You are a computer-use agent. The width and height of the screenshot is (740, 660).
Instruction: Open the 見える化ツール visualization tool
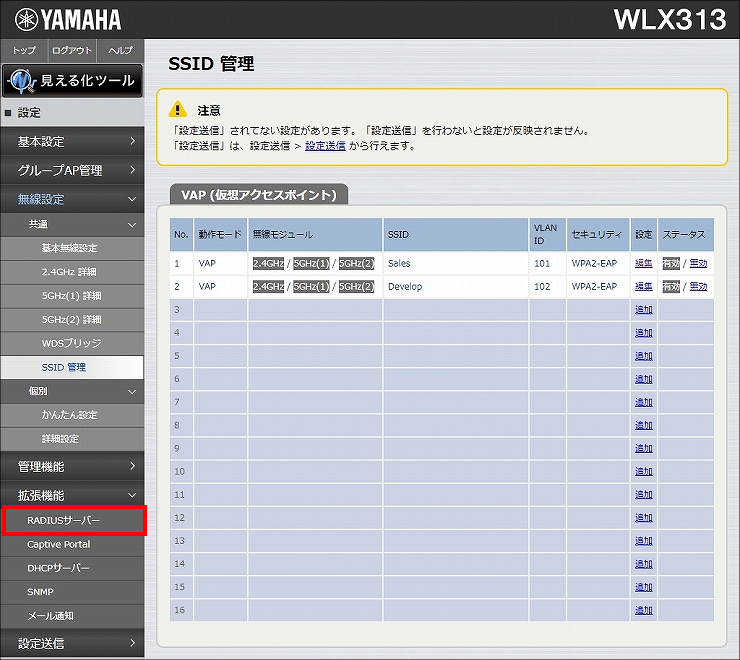[x=72, y=81]
